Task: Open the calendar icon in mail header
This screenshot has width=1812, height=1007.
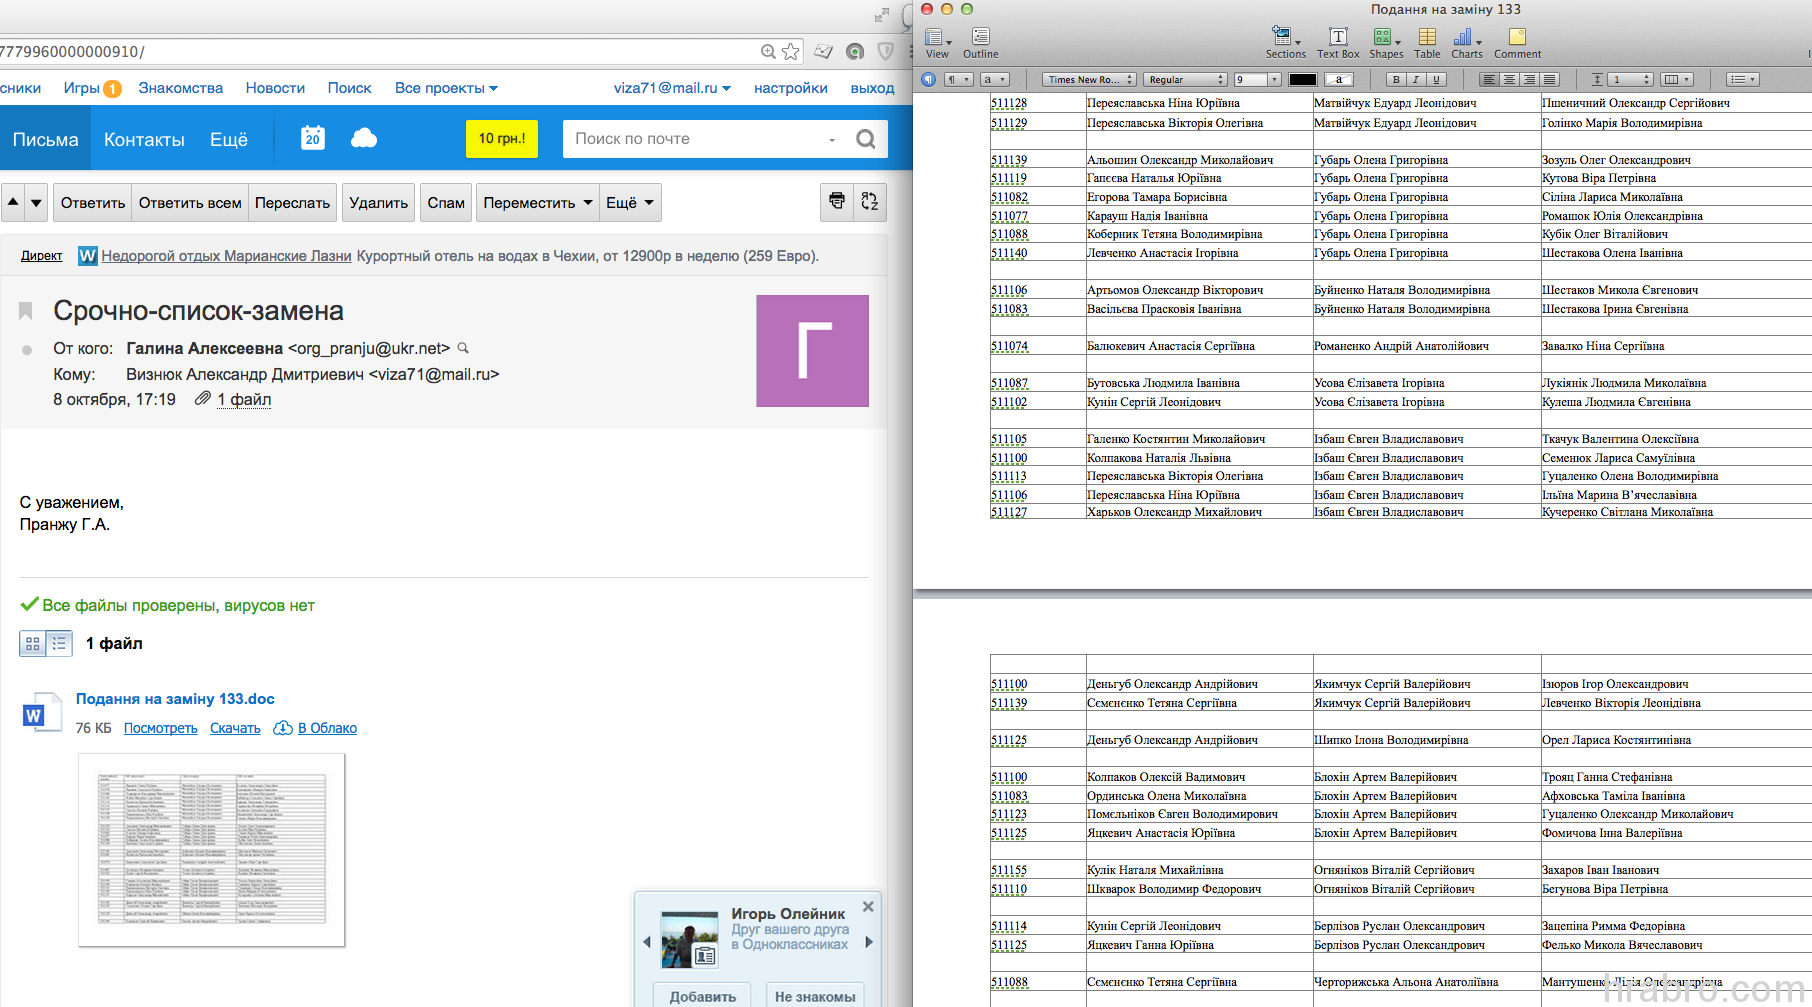Action: (313, 138)
